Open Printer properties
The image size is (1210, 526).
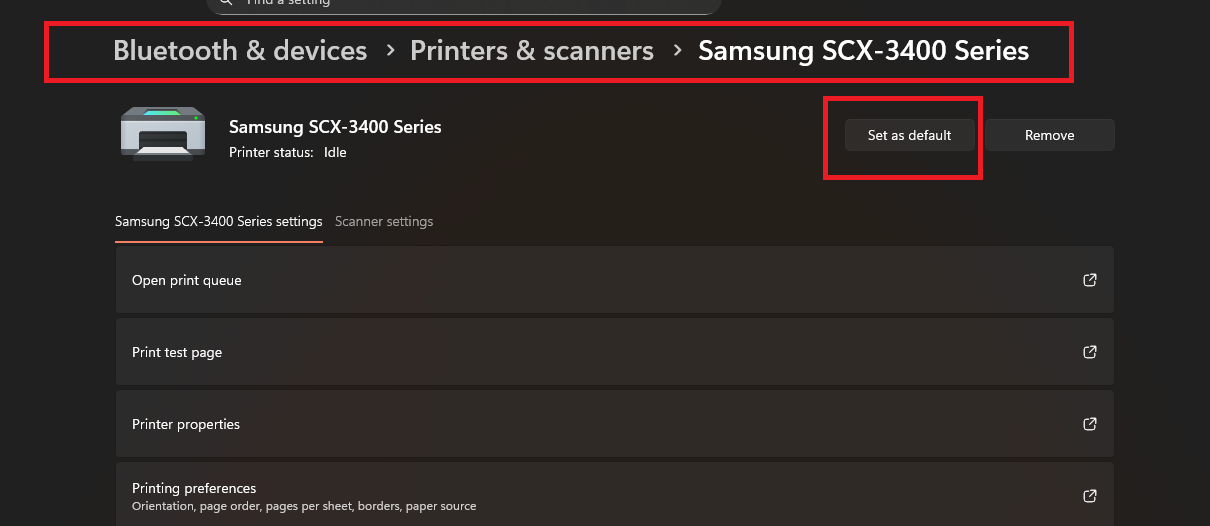tap(186, 424)
